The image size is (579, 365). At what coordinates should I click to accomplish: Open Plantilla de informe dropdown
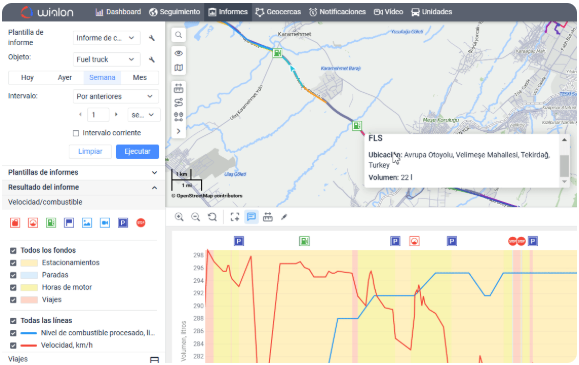[x=106, y=38]
